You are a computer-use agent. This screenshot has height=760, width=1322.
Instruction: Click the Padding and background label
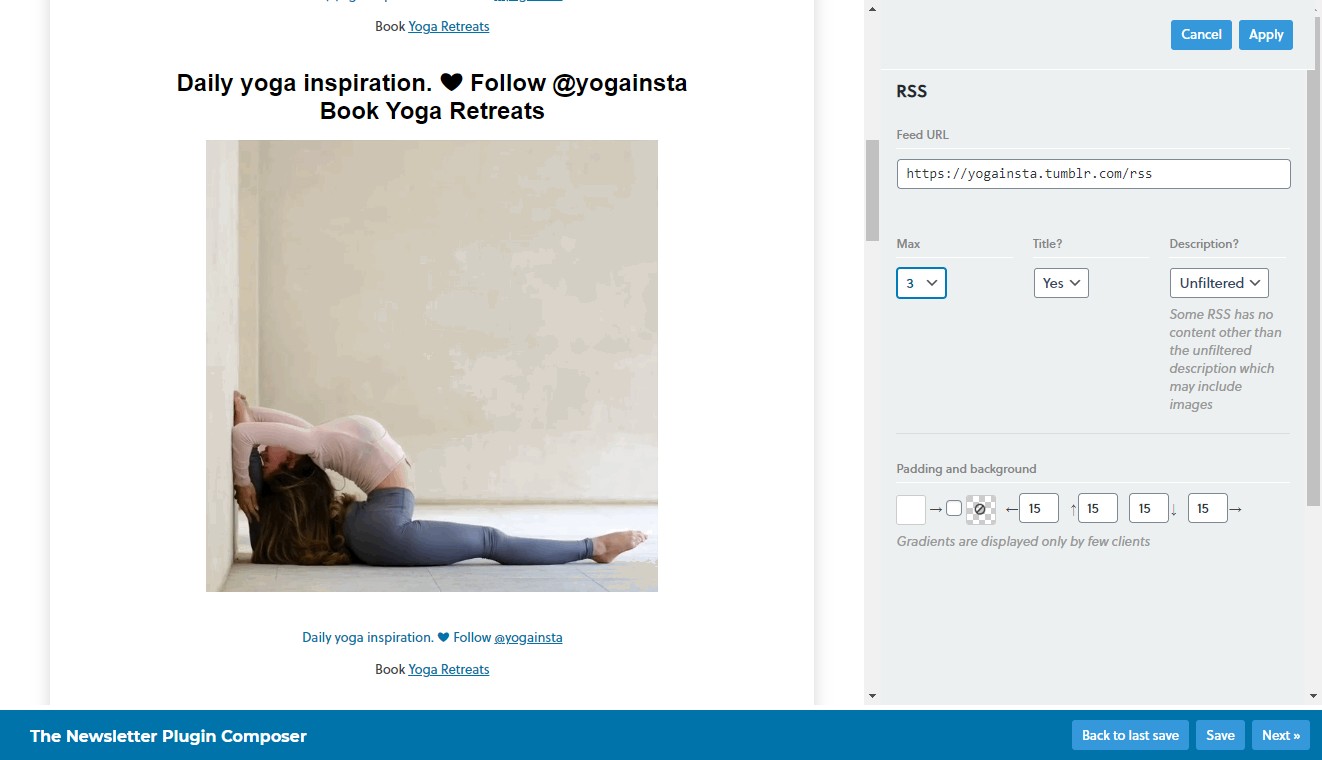966,469
